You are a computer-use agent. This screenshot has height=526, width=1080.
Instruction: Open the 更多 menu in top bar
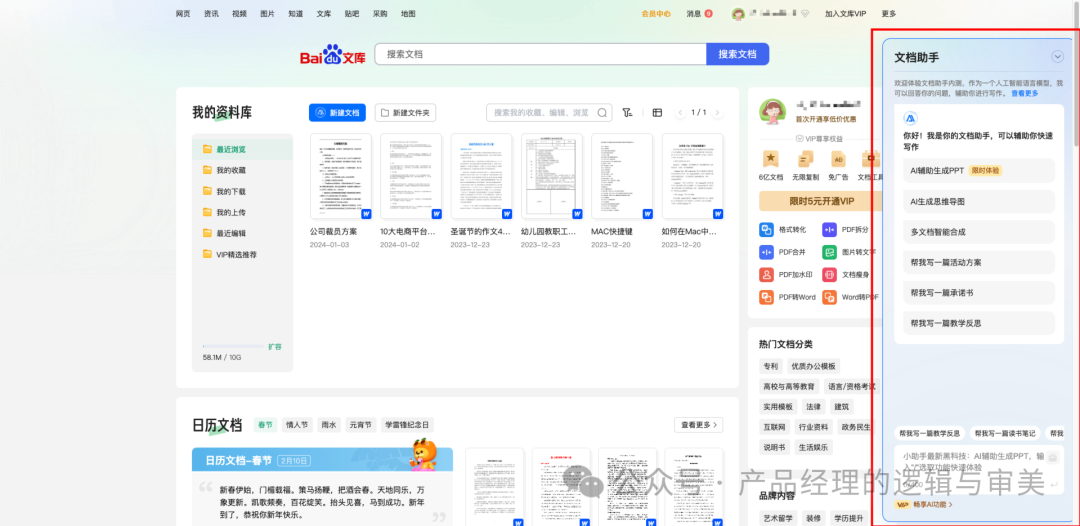889,14
